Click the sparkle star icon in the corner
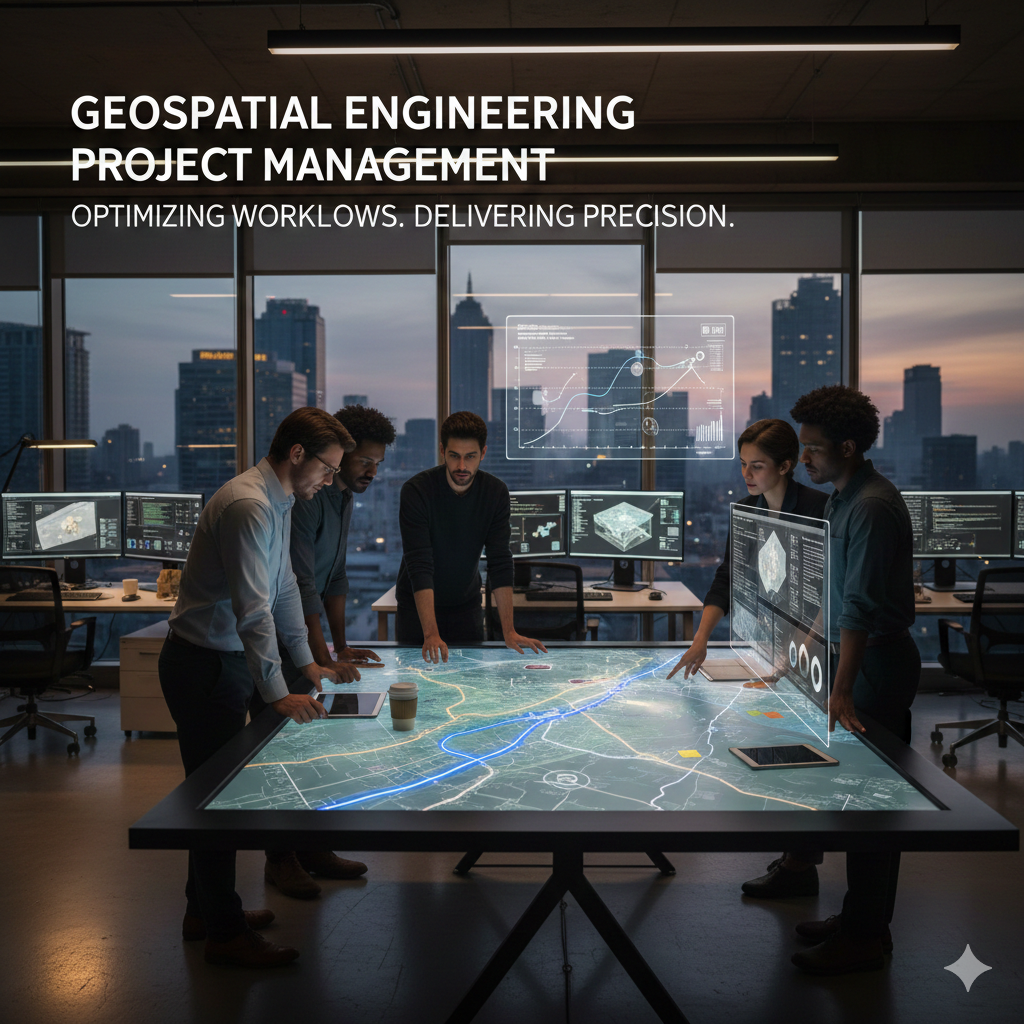 [967, 968]
